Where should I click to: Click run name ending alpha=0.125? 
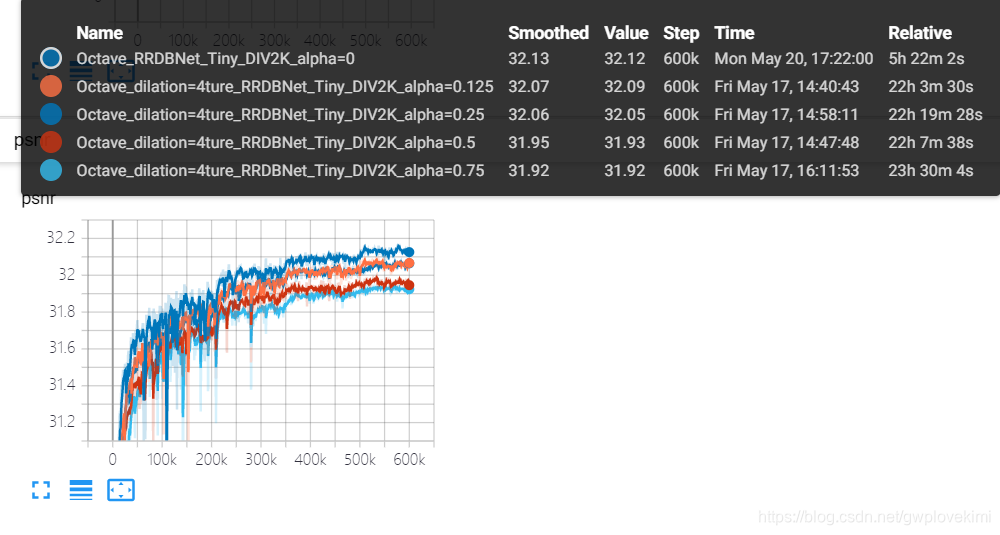click(285, 87)
